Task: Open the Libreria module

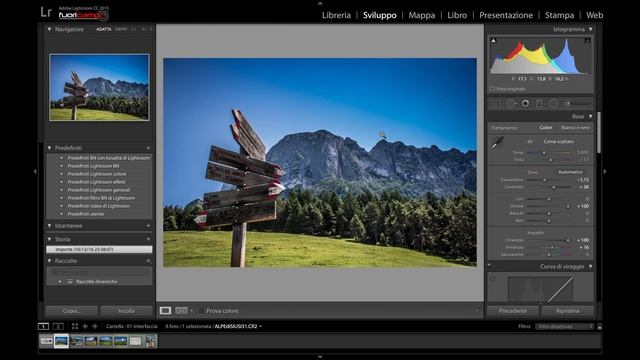Action: click(x=336, y=15)
